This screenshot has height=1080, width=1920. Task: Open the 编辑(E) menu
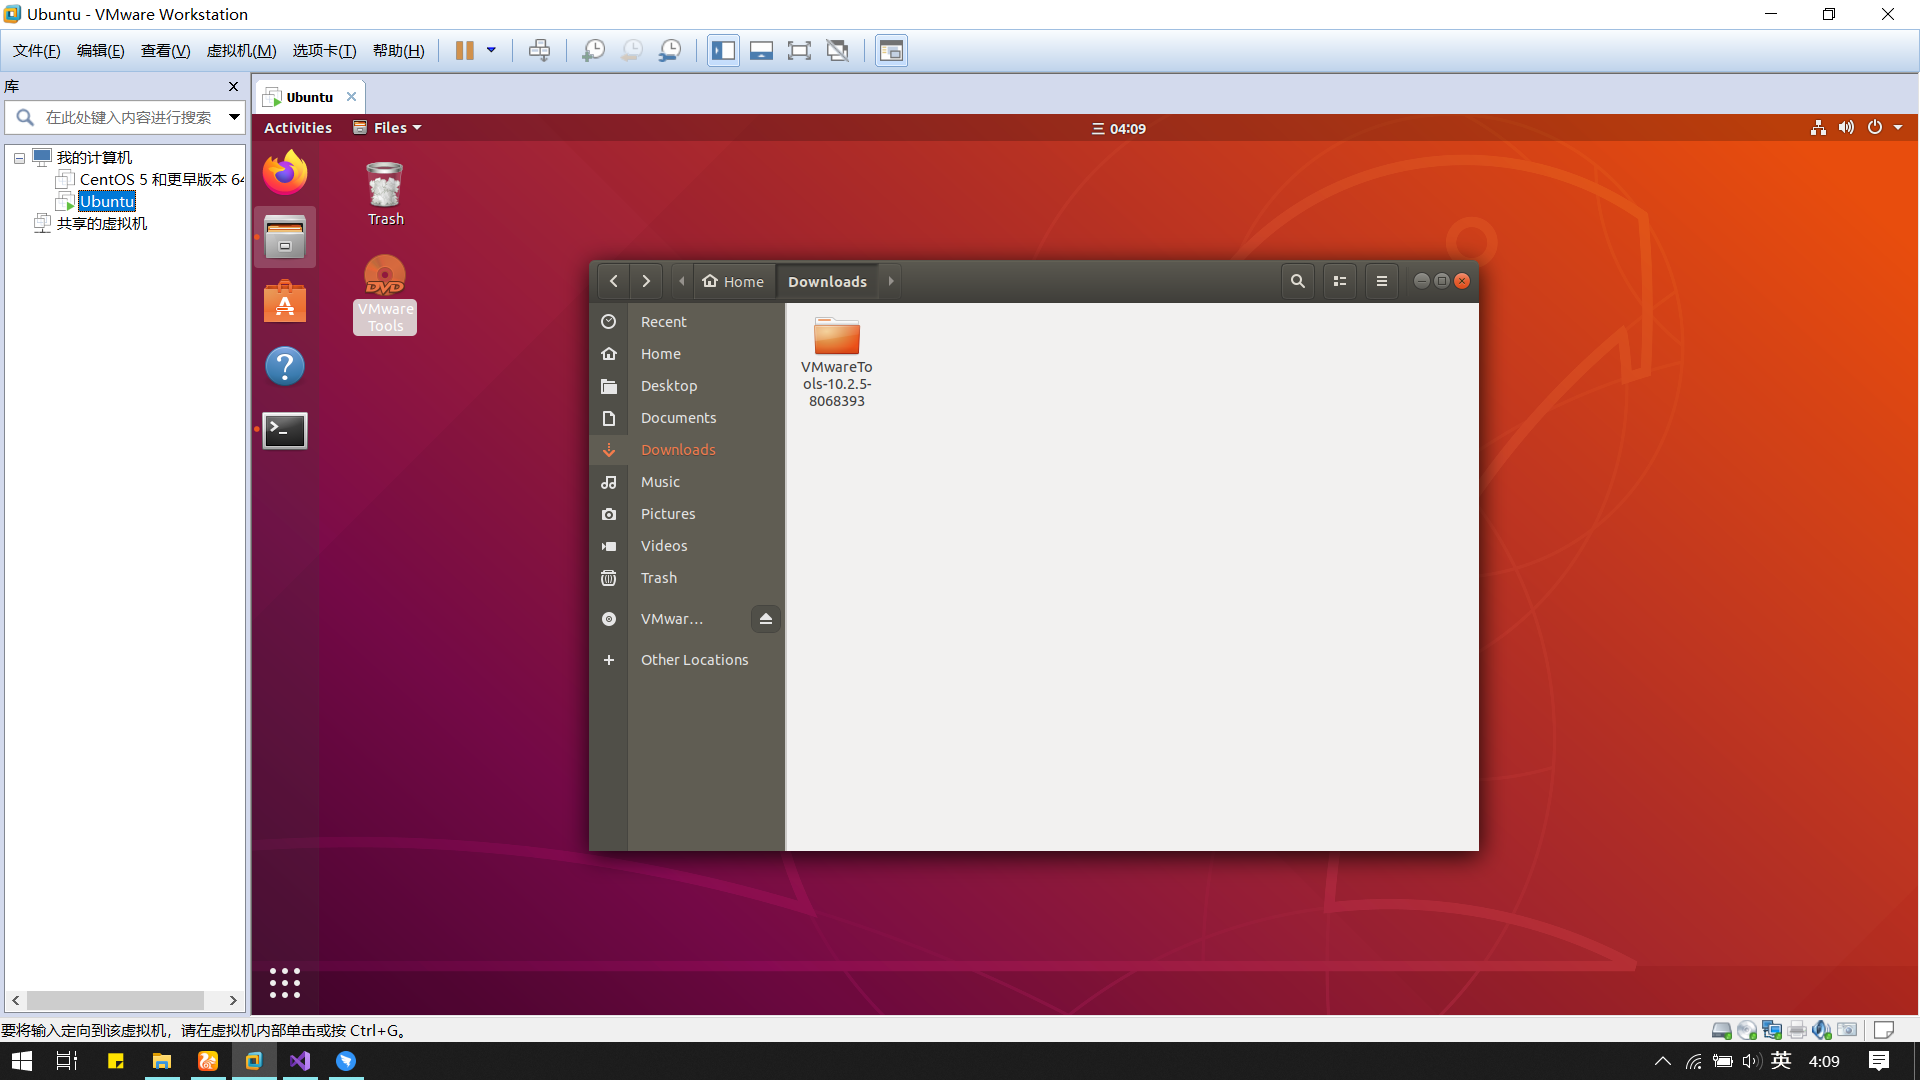pyautogui.click(x=100, y=51)
